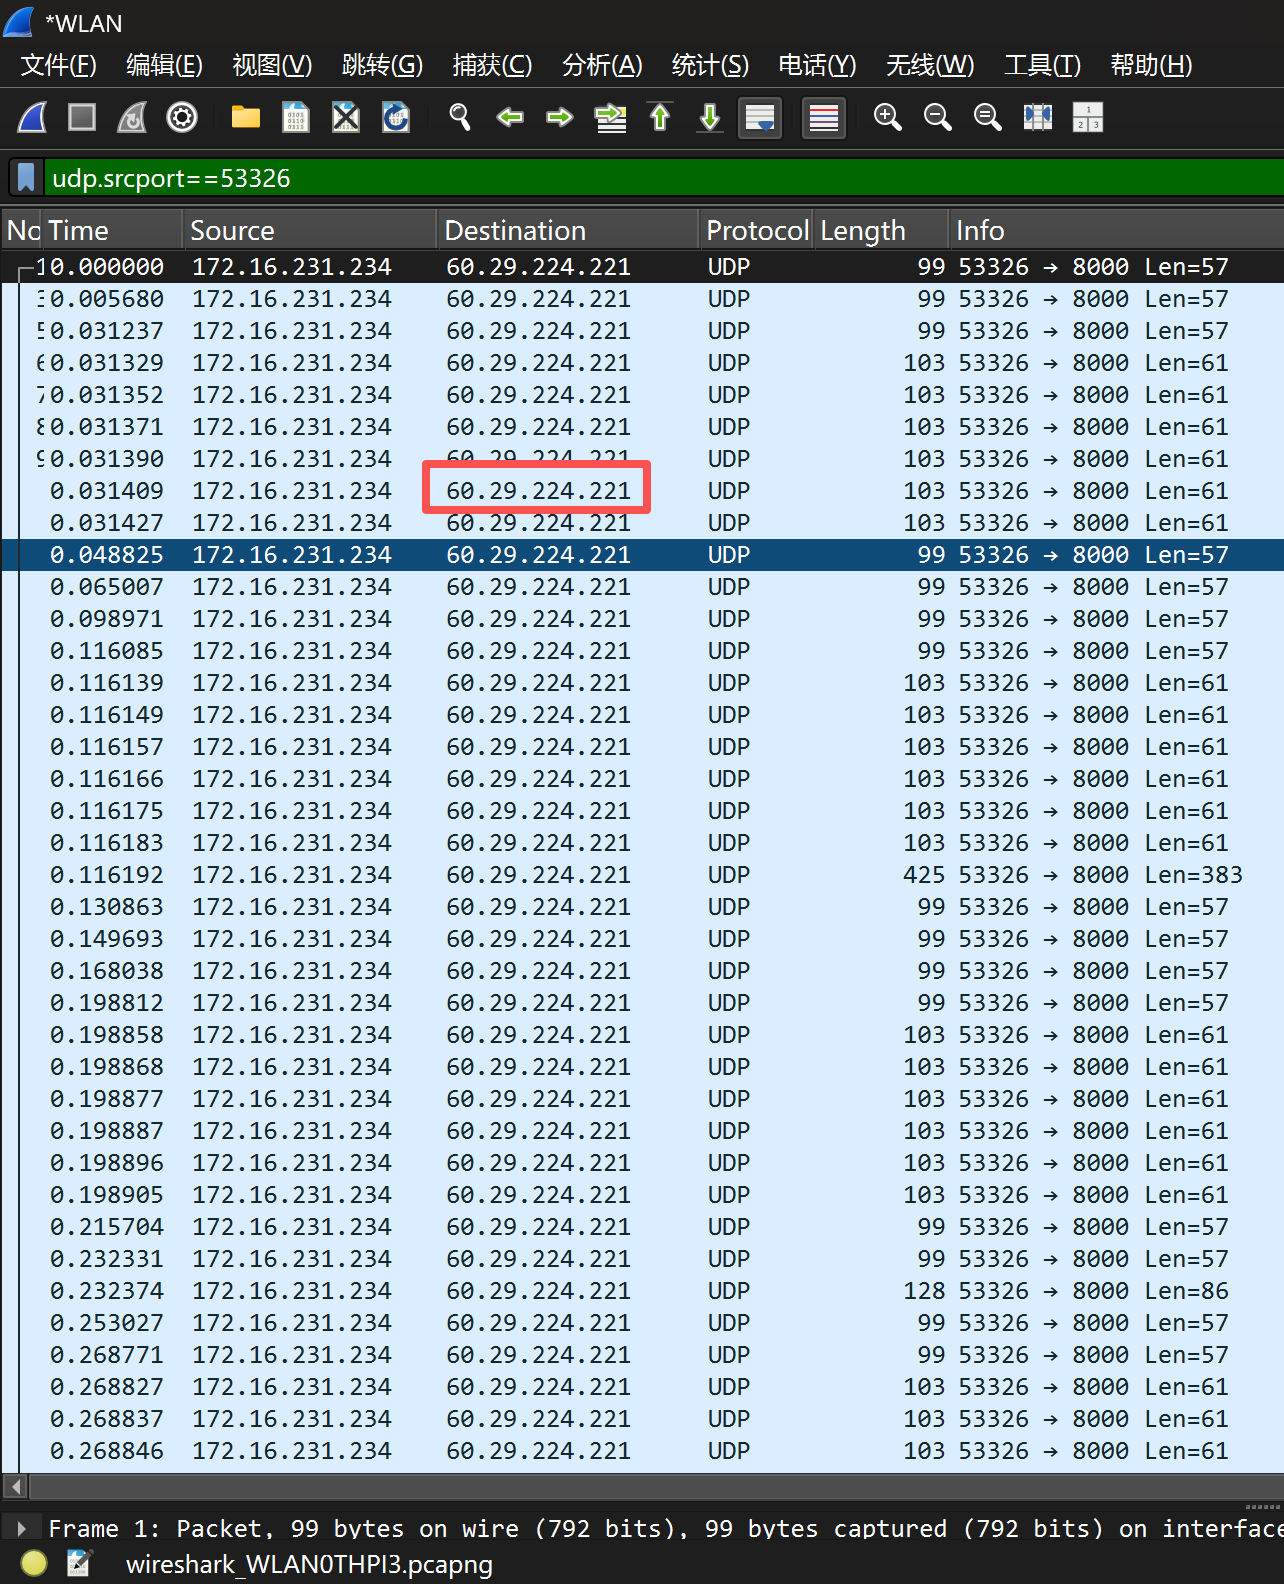The width and height of the screenshot is (1284, 1584).
Task: Save this capture file
Action: 296,118
